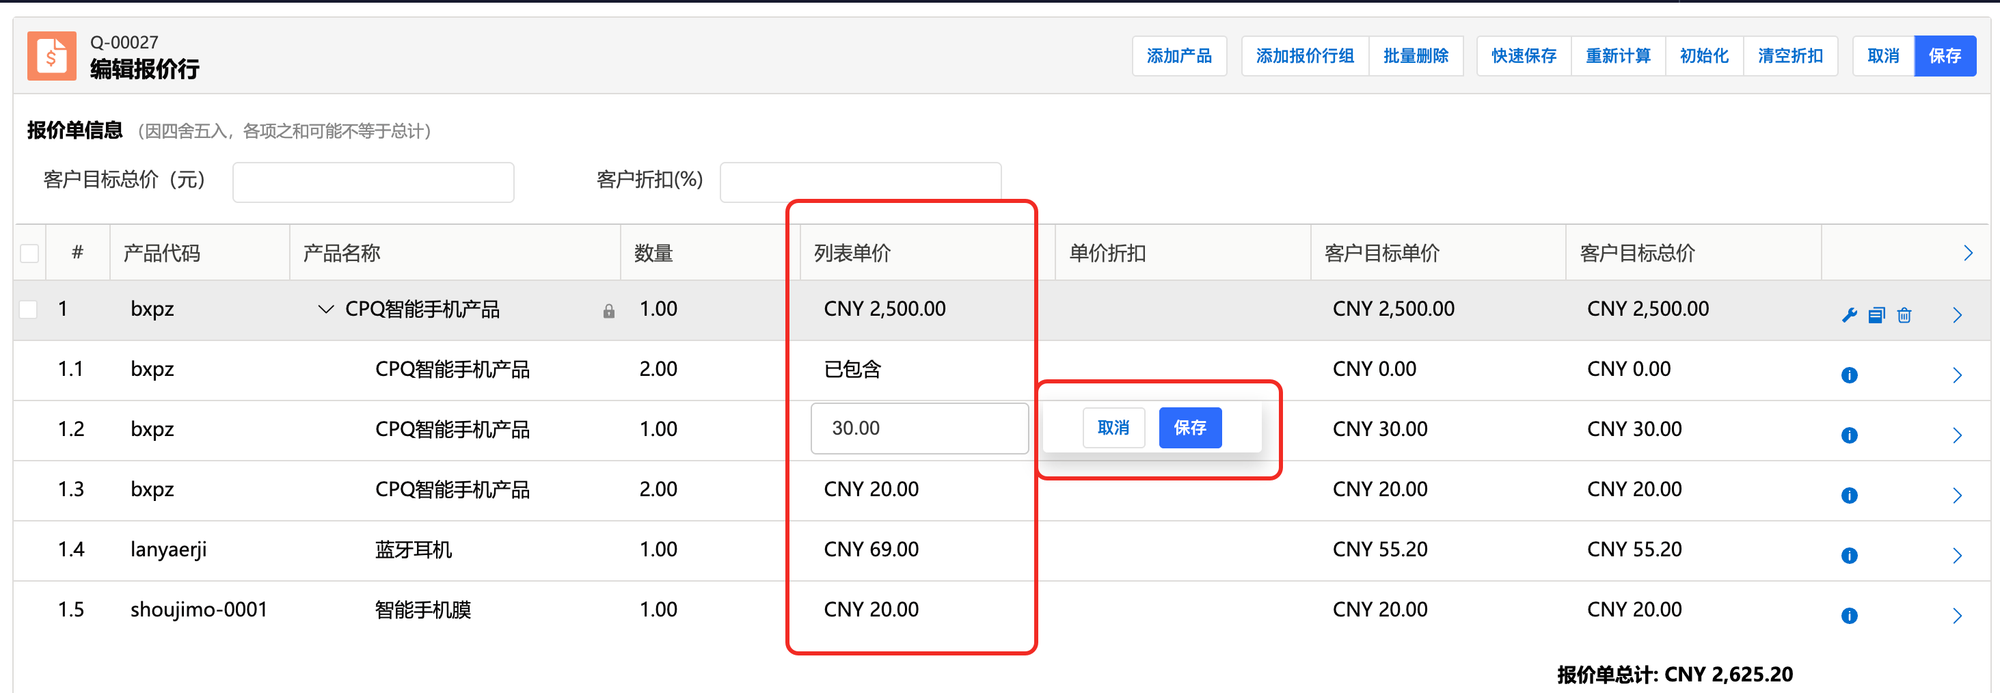Toggle the select-all checkbox in table header
Viewport: 2000px width, 693px height.
(30, 253)
